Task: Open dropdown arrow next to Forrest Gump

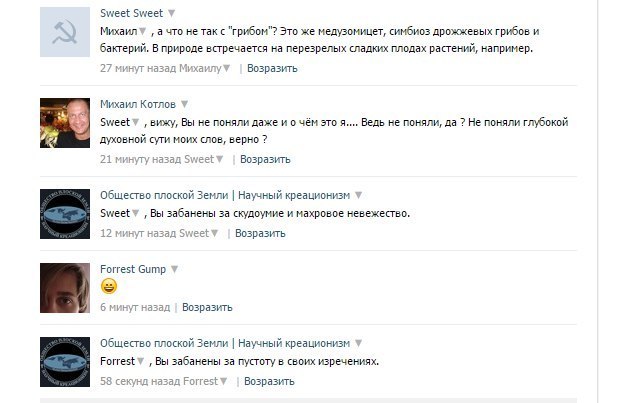Action: (174, 269)
